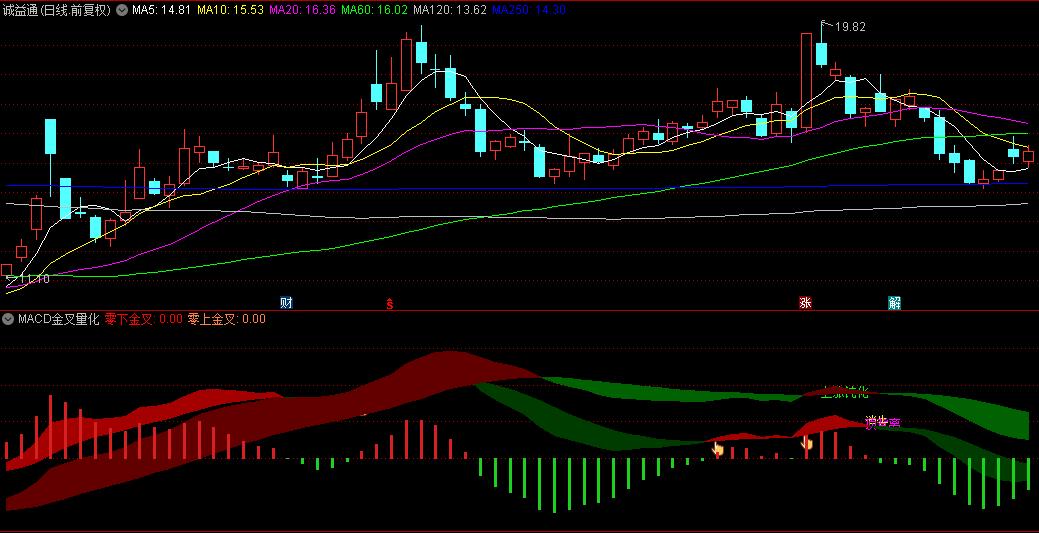Click the green 上涨转化 label
1039x533 pixels.
[x=844, y=392]
